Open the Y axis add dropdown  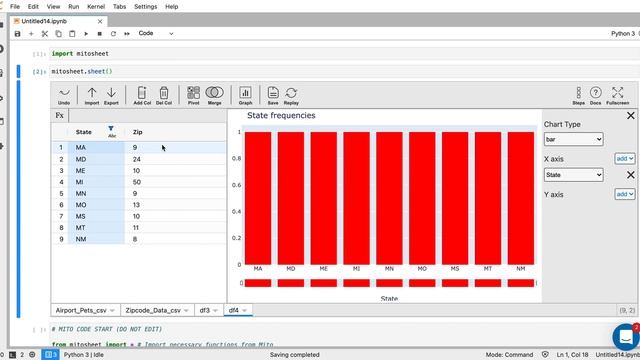[624, 194]
